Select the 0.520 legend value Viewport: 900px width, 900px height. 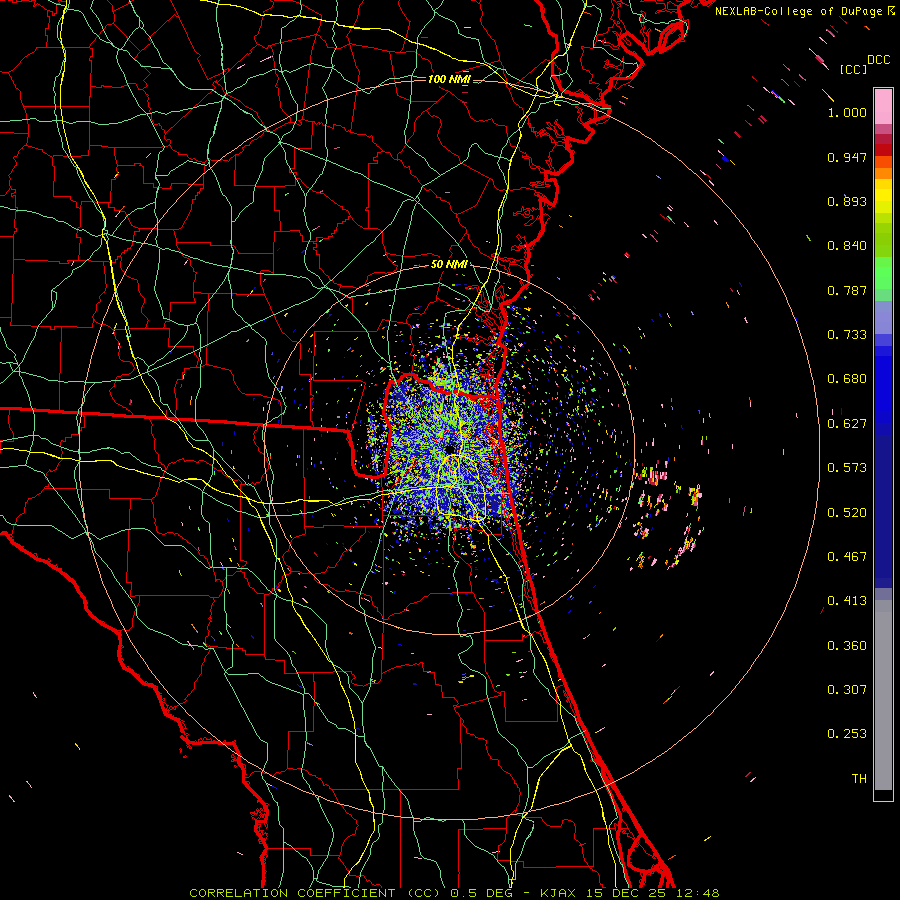pyautogui.click(x=847, y=513)
